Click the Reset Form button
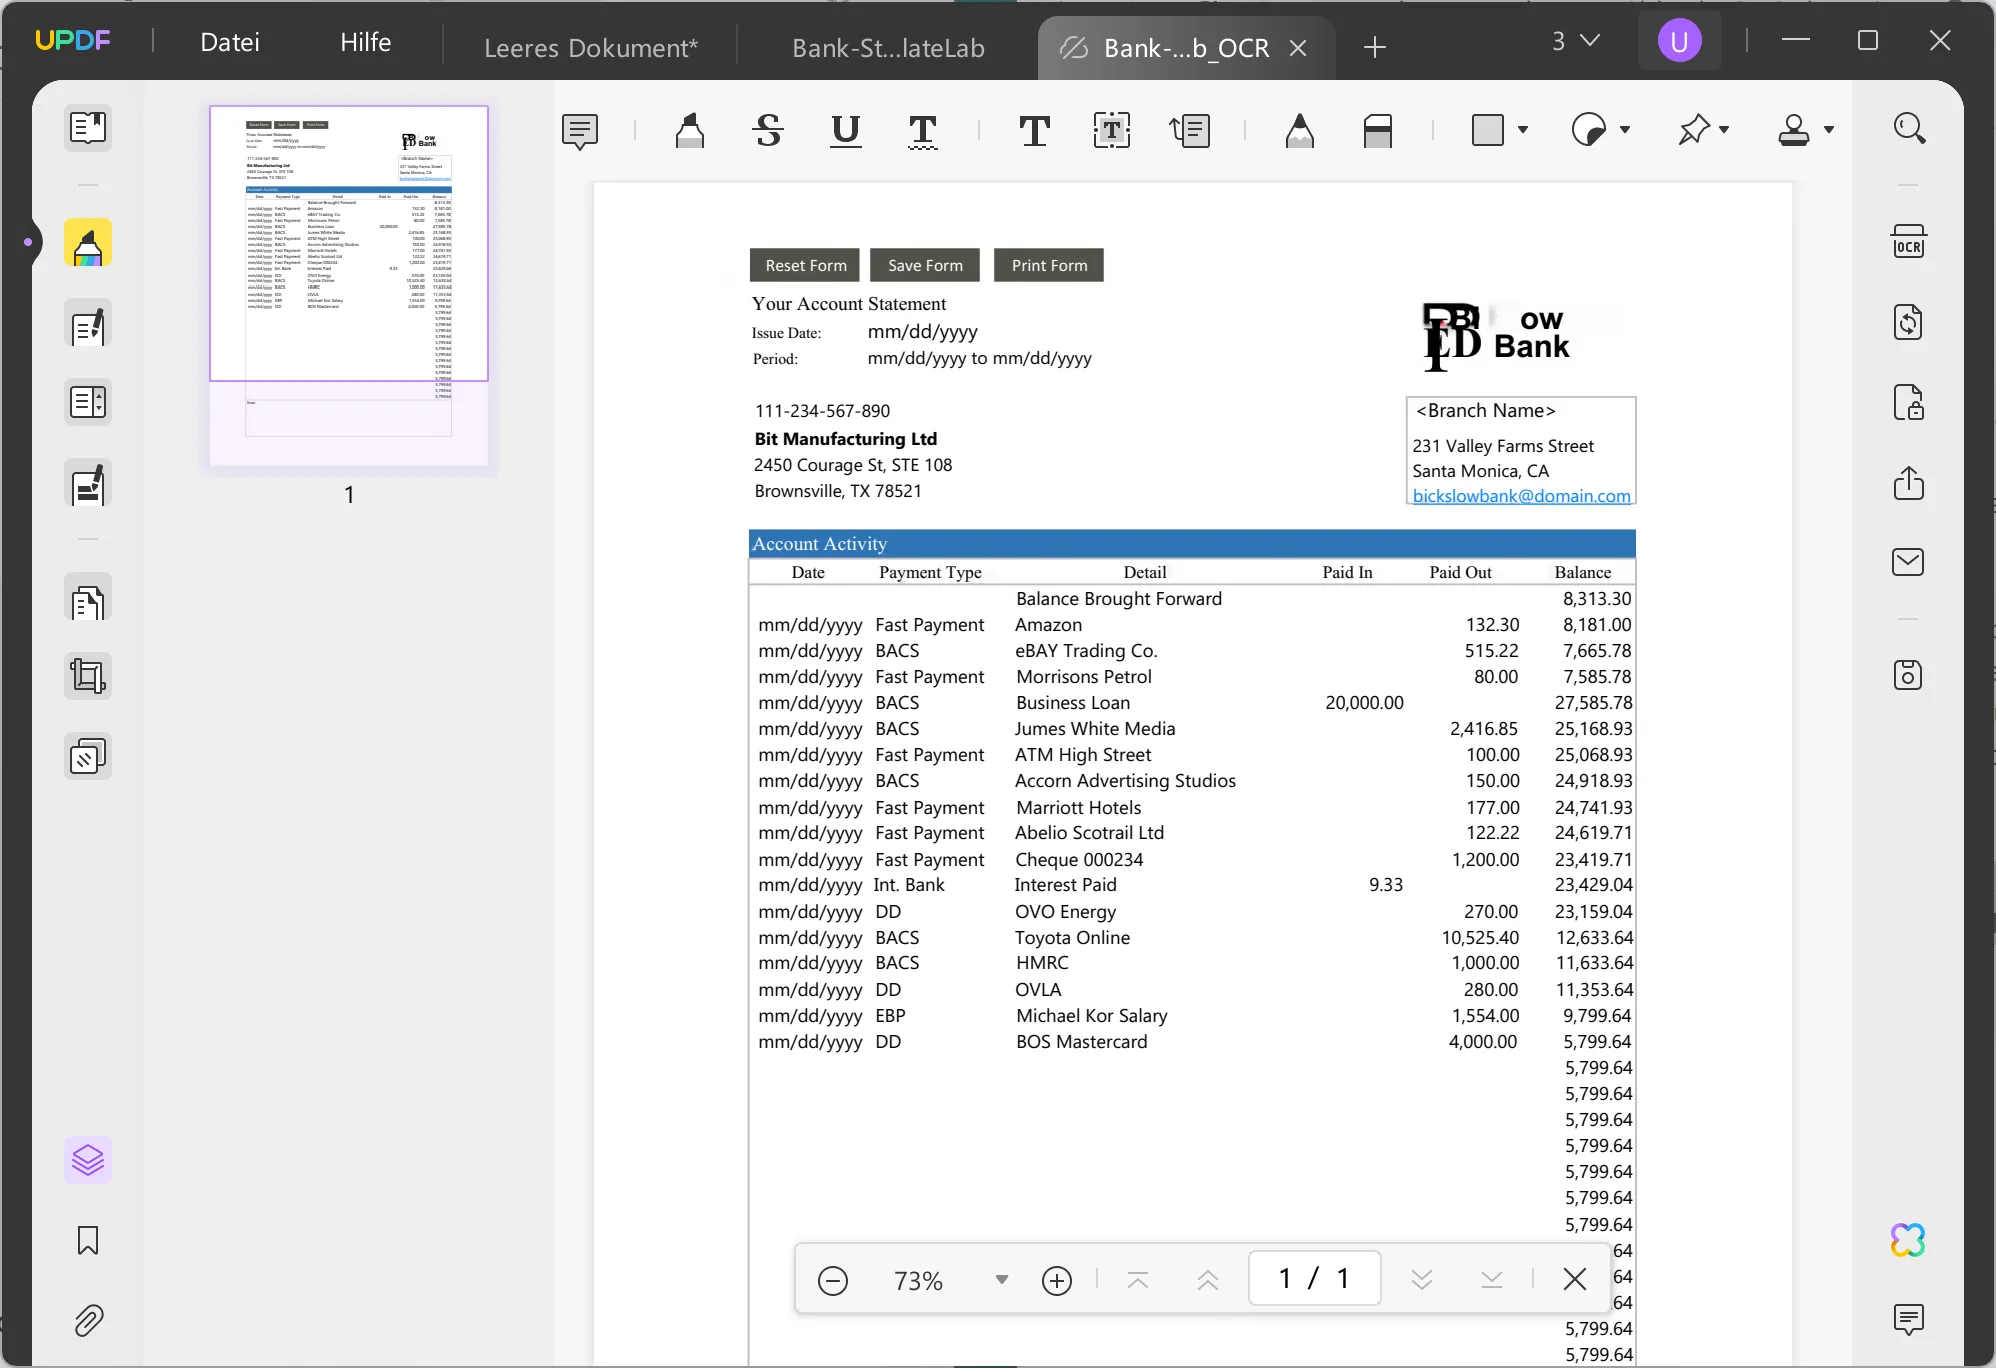The height and width of the screenshot is (1368, 1996). pyautogui.click(x=805, y=264)
